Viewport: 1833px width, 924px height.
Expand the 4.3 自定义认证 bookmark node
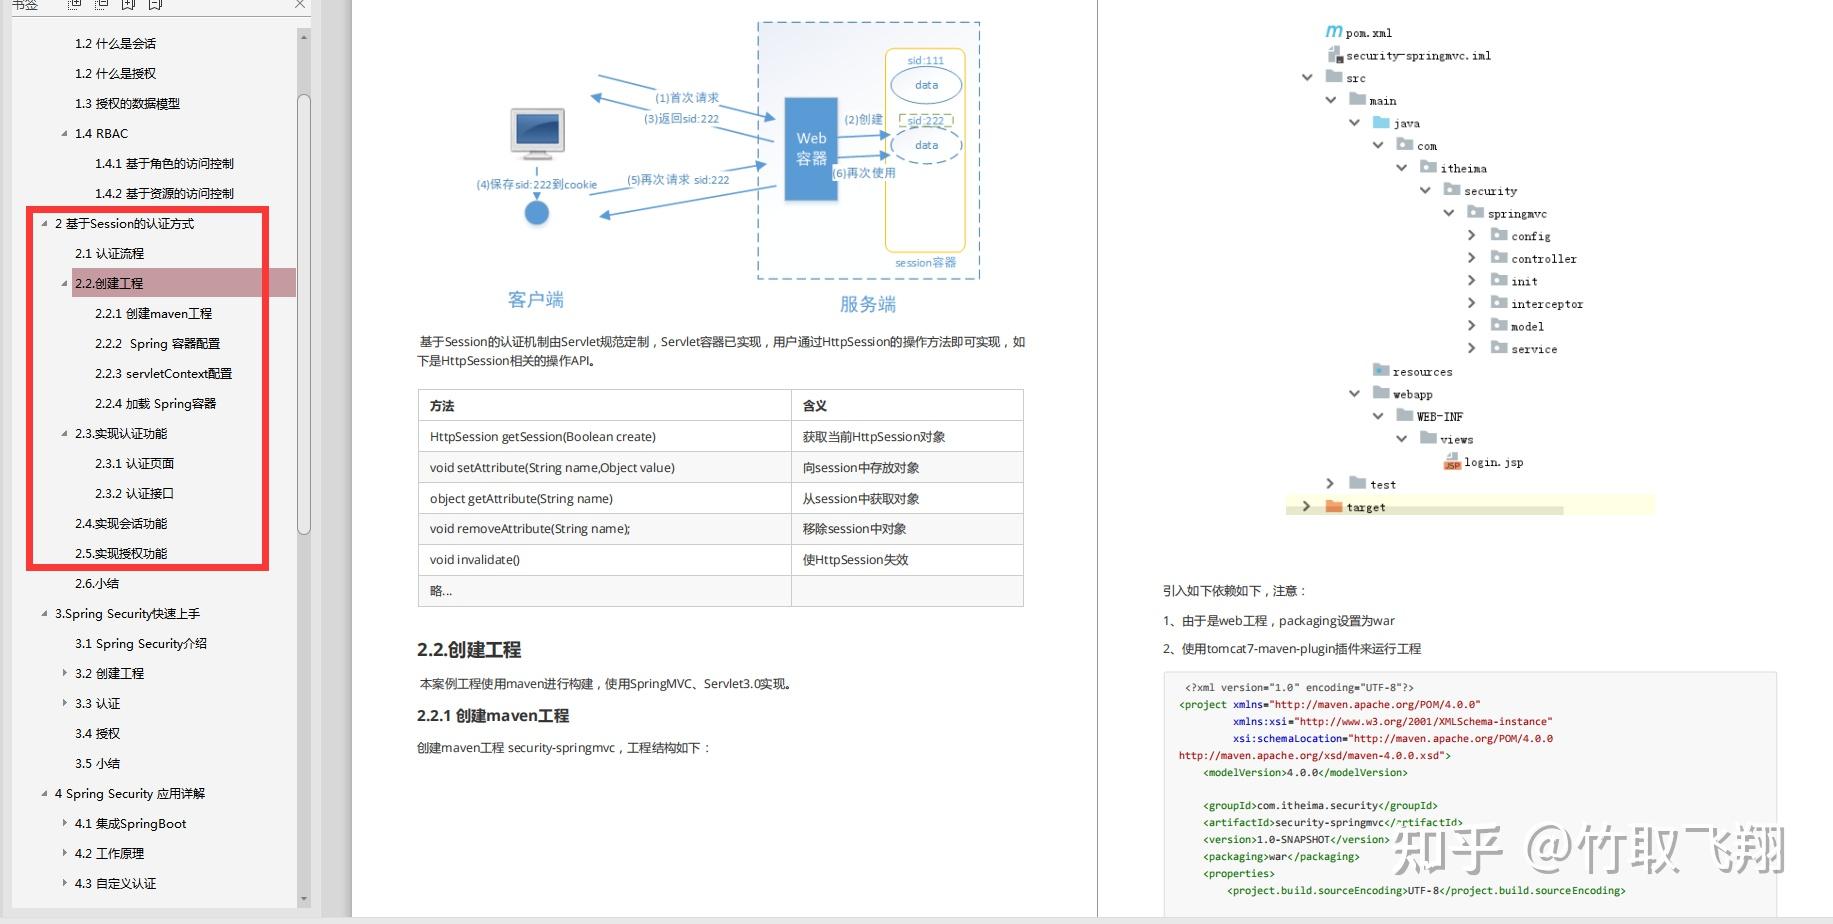pos(65,884)
